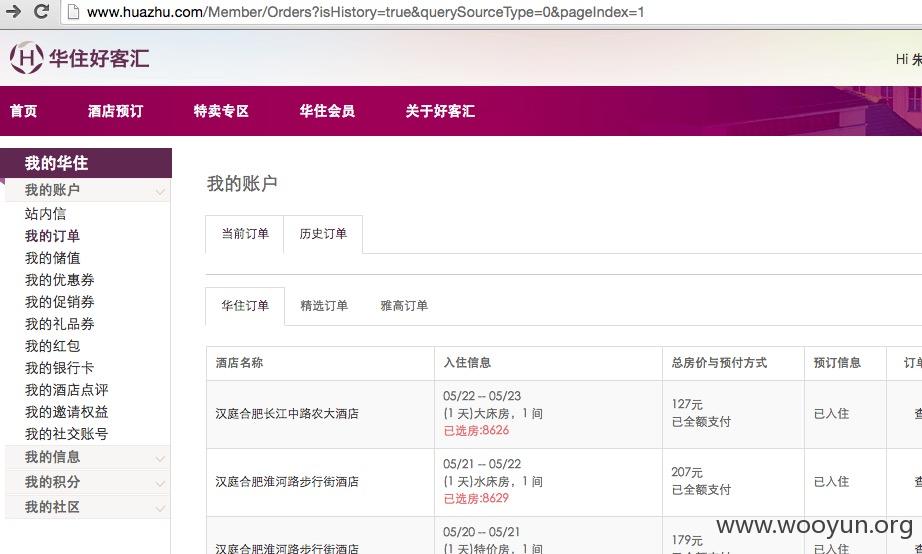Select the 雅高订单 tab
Screen dimensions: 922x554
point(404,306)
